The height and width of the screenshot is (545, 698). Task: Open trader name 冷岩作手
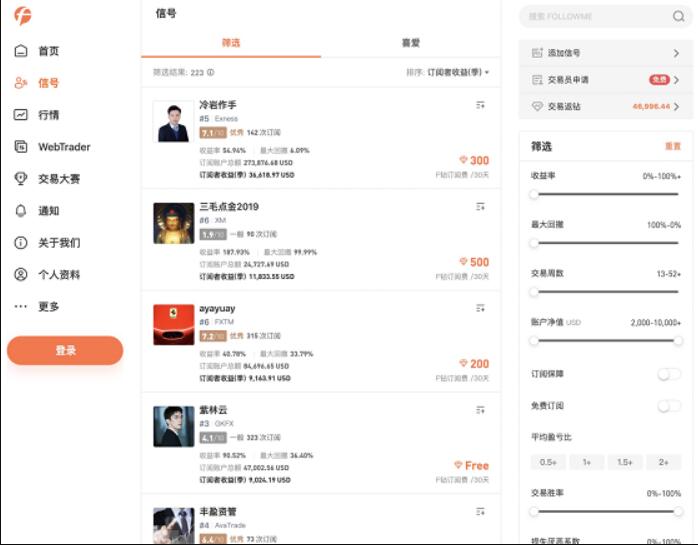(218, 105)
